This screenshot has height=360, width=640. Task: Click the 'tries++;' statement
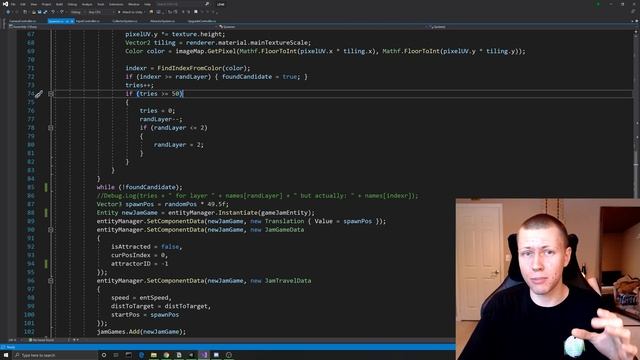[140, 85]
